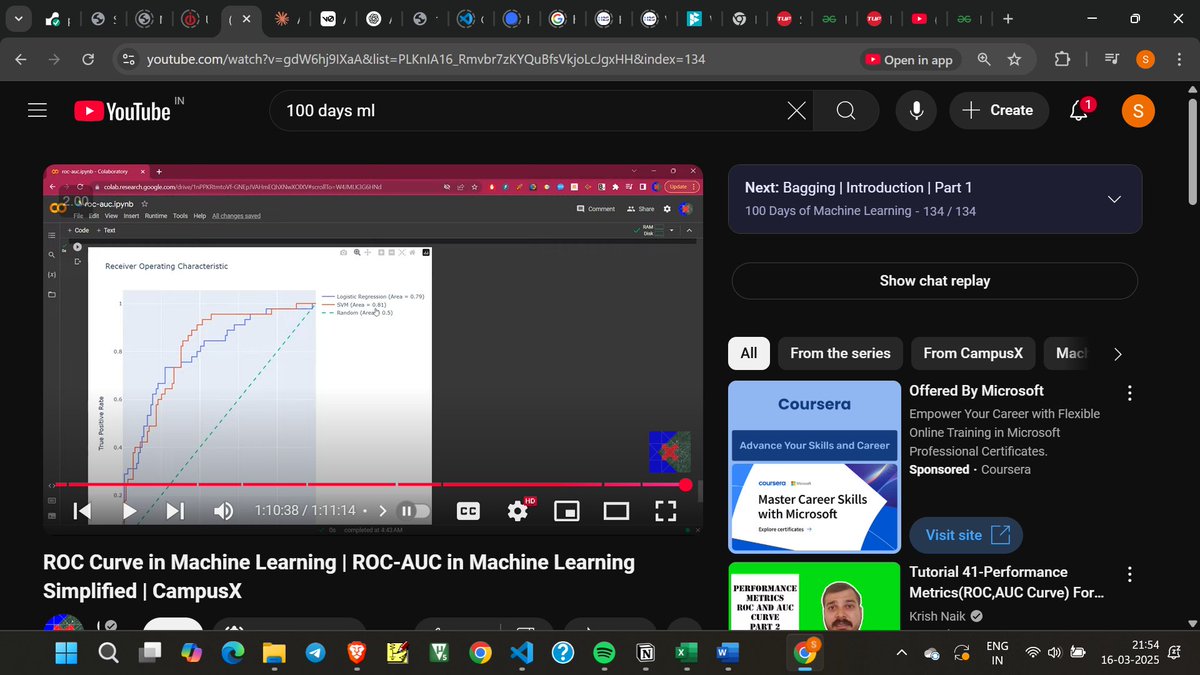Image resolution: width=1200 pixels, height=675 pixels.
Task: Toggle closed captions (CC)
Action: click(x=468, y=511)
